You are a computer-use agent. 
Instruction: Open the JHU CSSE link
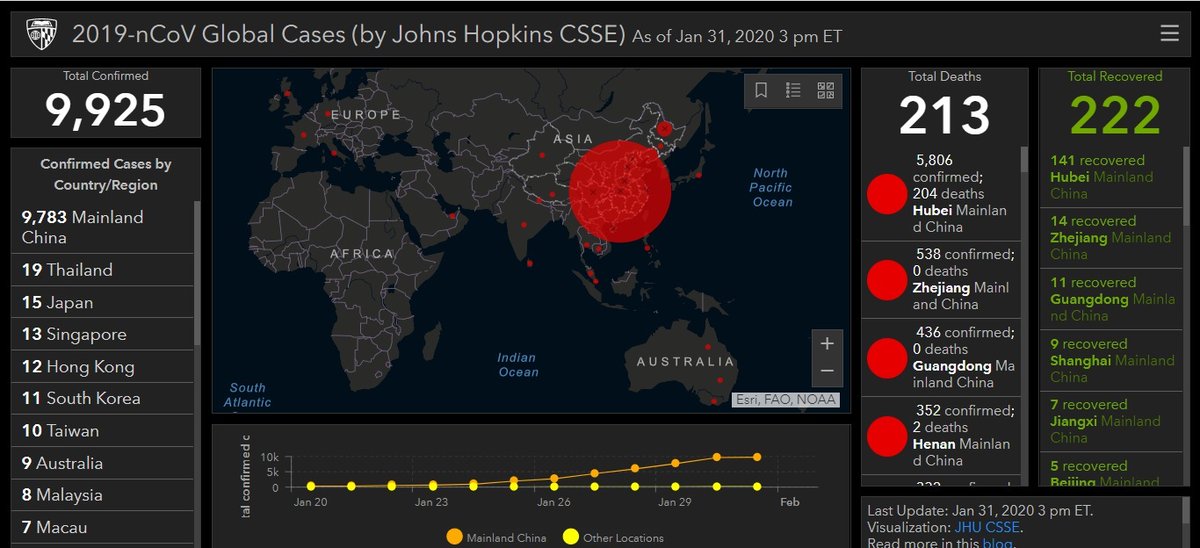[987, 527]
